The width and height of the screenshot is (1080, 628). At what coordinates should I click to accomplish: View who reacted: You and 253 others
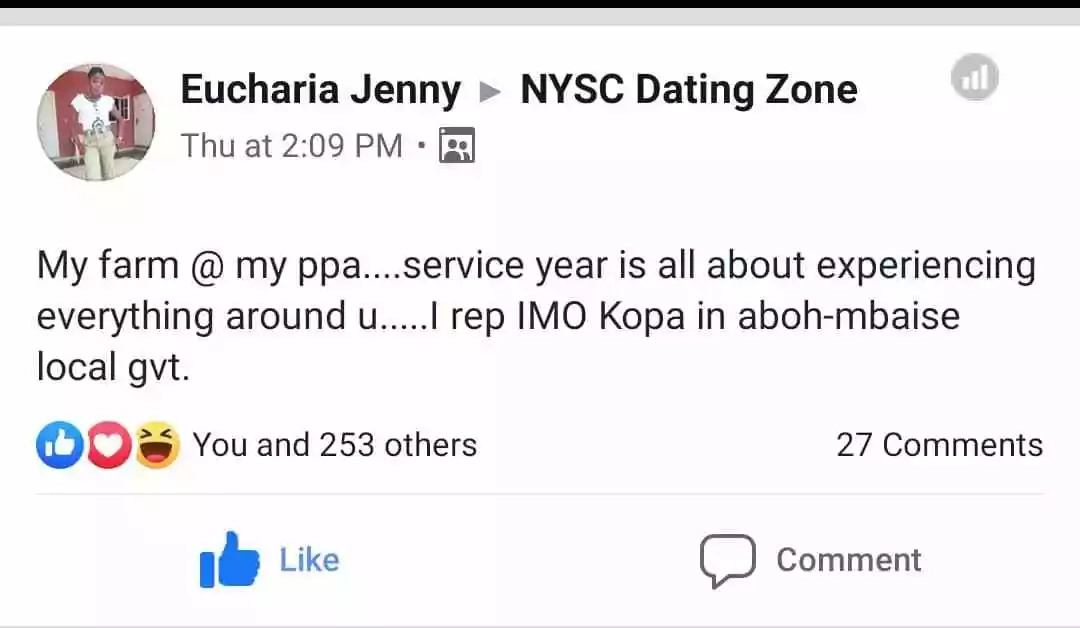(335, 445)
